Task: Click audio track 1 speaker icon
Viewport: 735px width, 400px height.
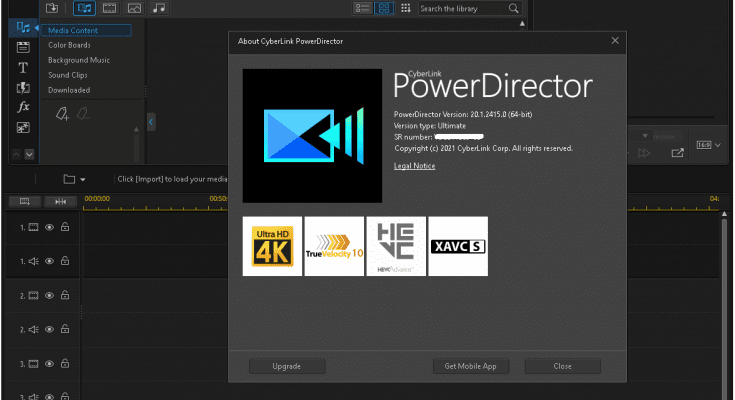Action: [x=33, y=261]
